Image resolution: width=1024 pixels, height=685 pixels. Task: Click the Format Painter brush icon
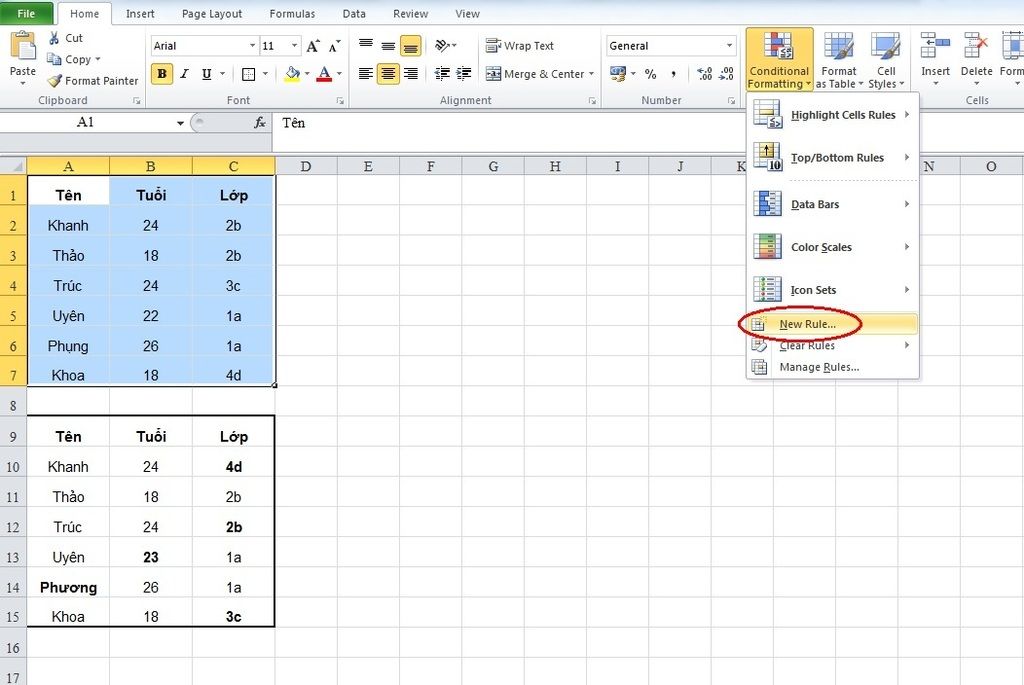tap(54, 81)
